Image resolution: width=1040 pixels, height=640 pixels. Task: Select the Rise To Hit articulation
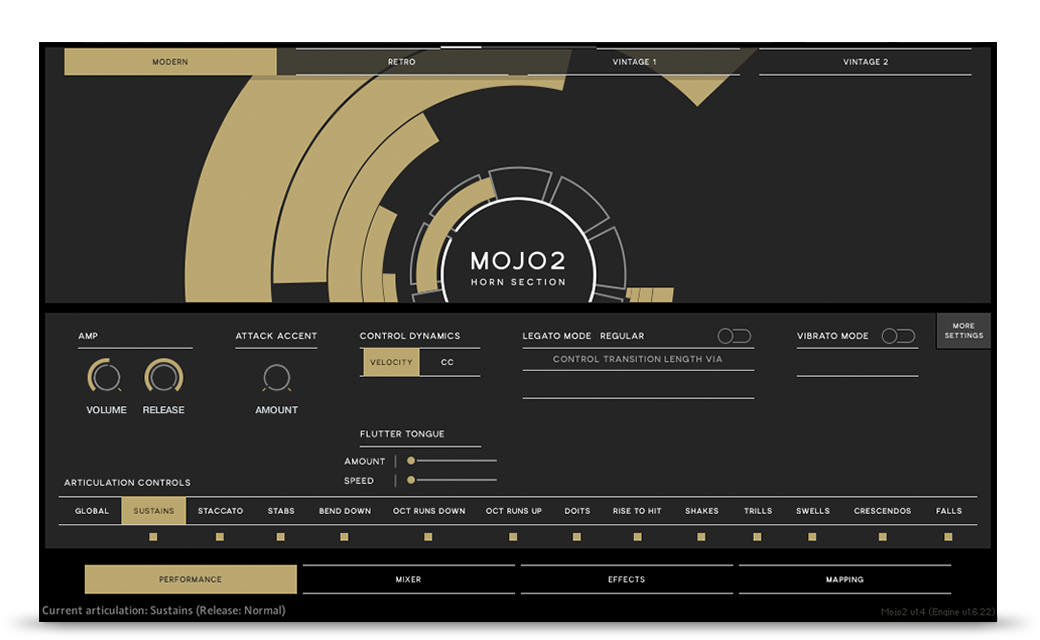[637, 511]
